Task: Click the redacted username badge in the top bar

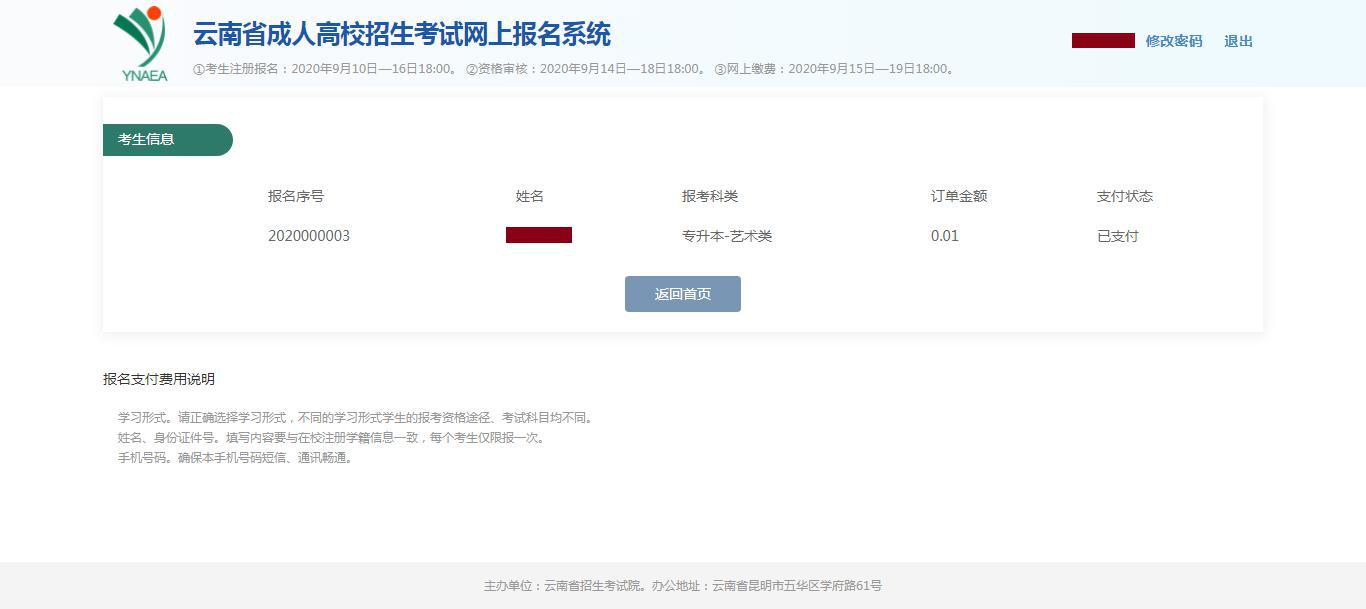Action: [1102, 41]
